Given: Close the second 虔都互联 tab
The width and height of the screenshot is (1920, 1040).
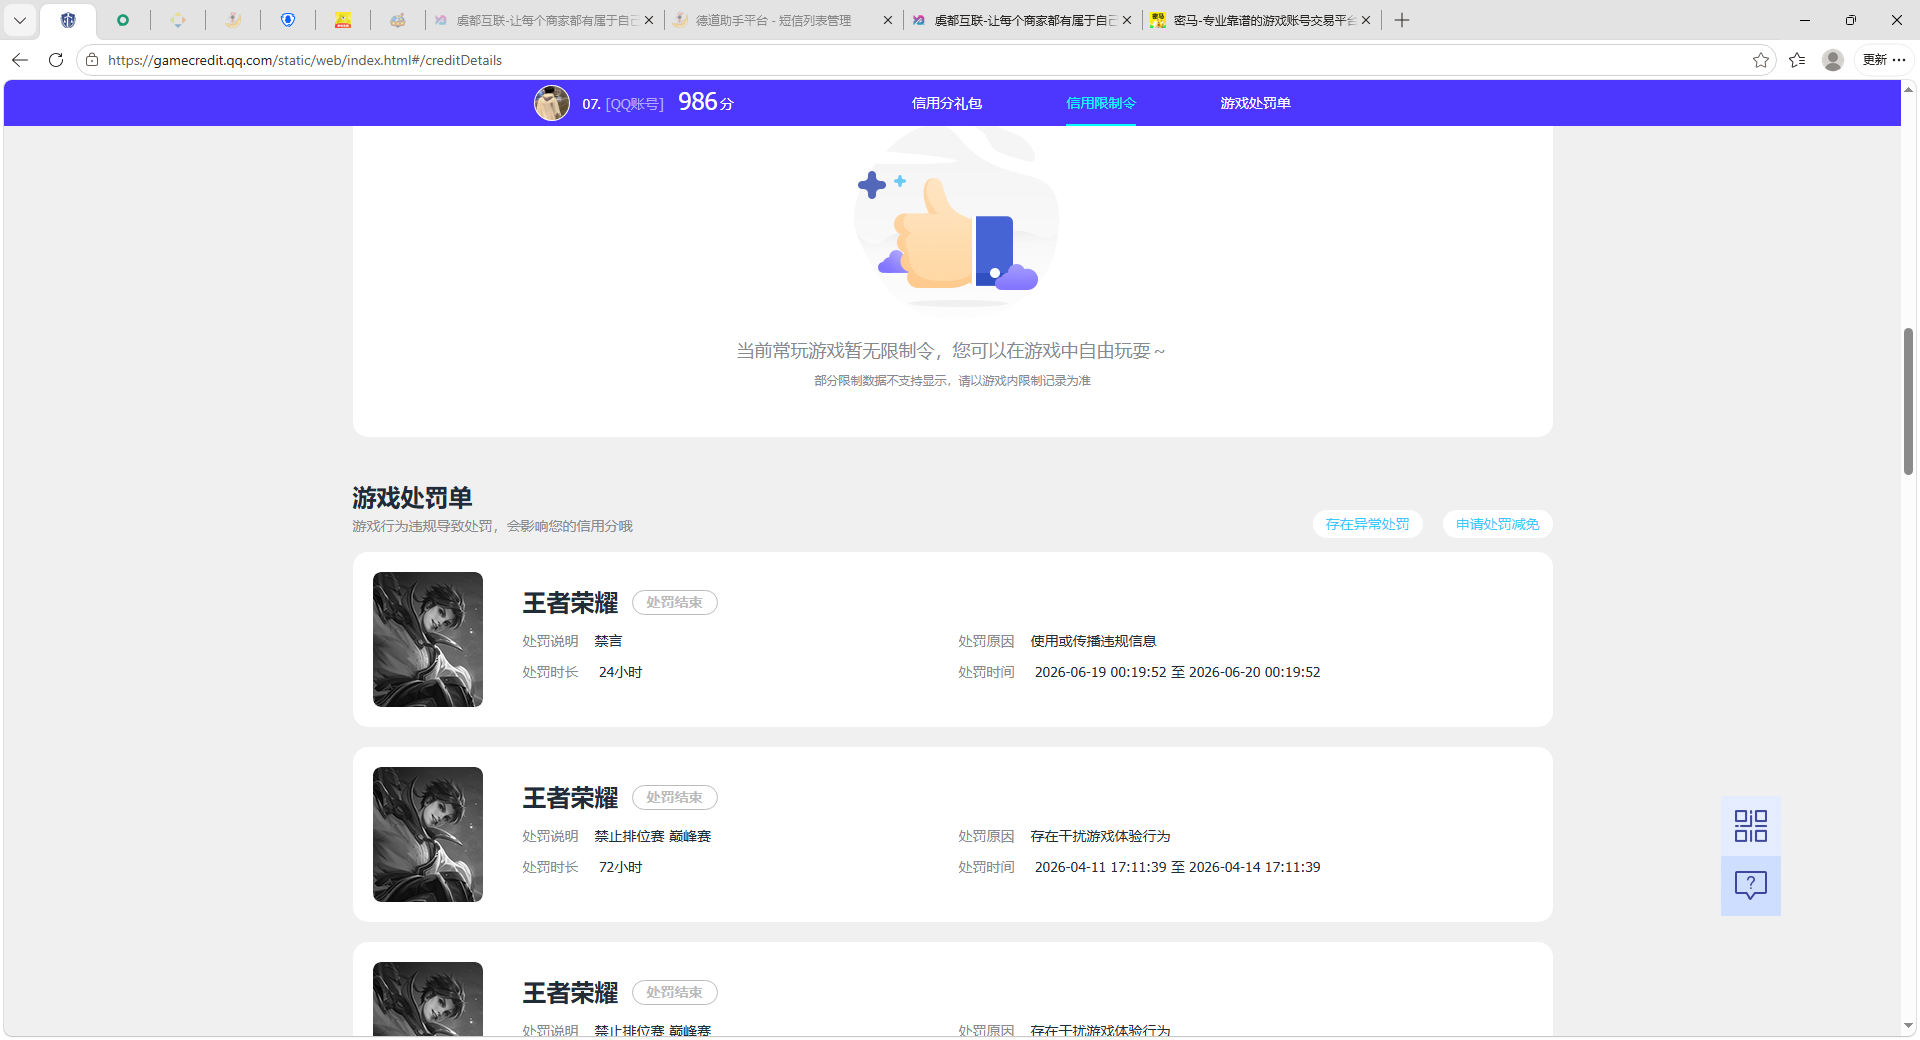Looking at the screenshot, I should coord(1127,20).
